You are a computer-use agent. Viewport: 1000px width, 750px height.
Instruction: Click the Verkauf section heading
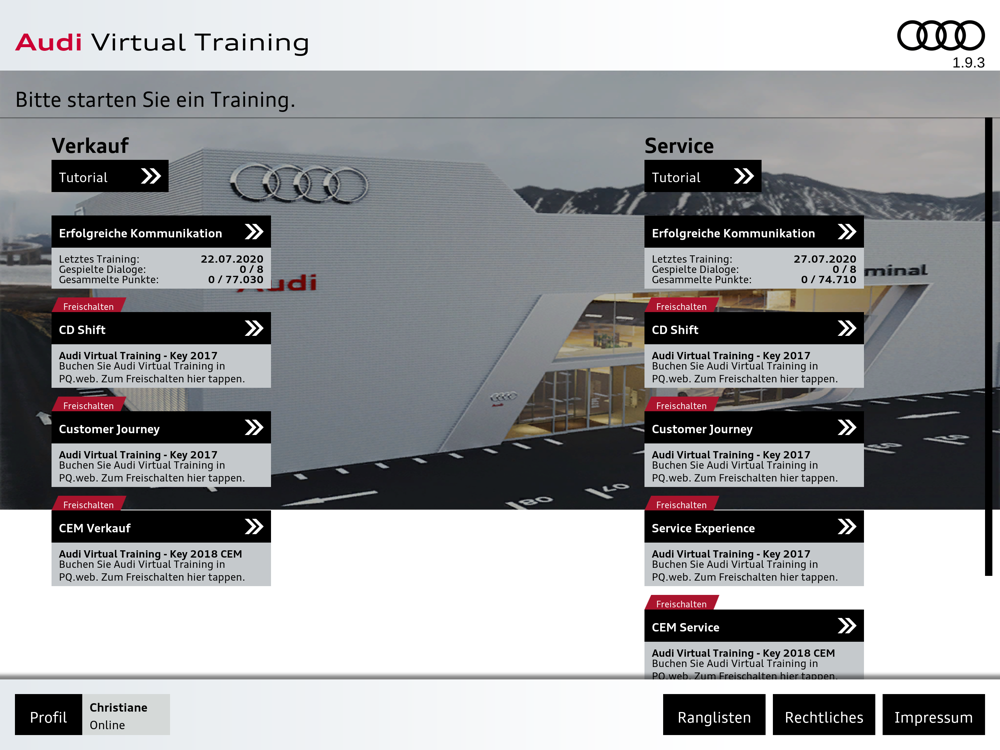pyautogui.click(x=91, y=145)
